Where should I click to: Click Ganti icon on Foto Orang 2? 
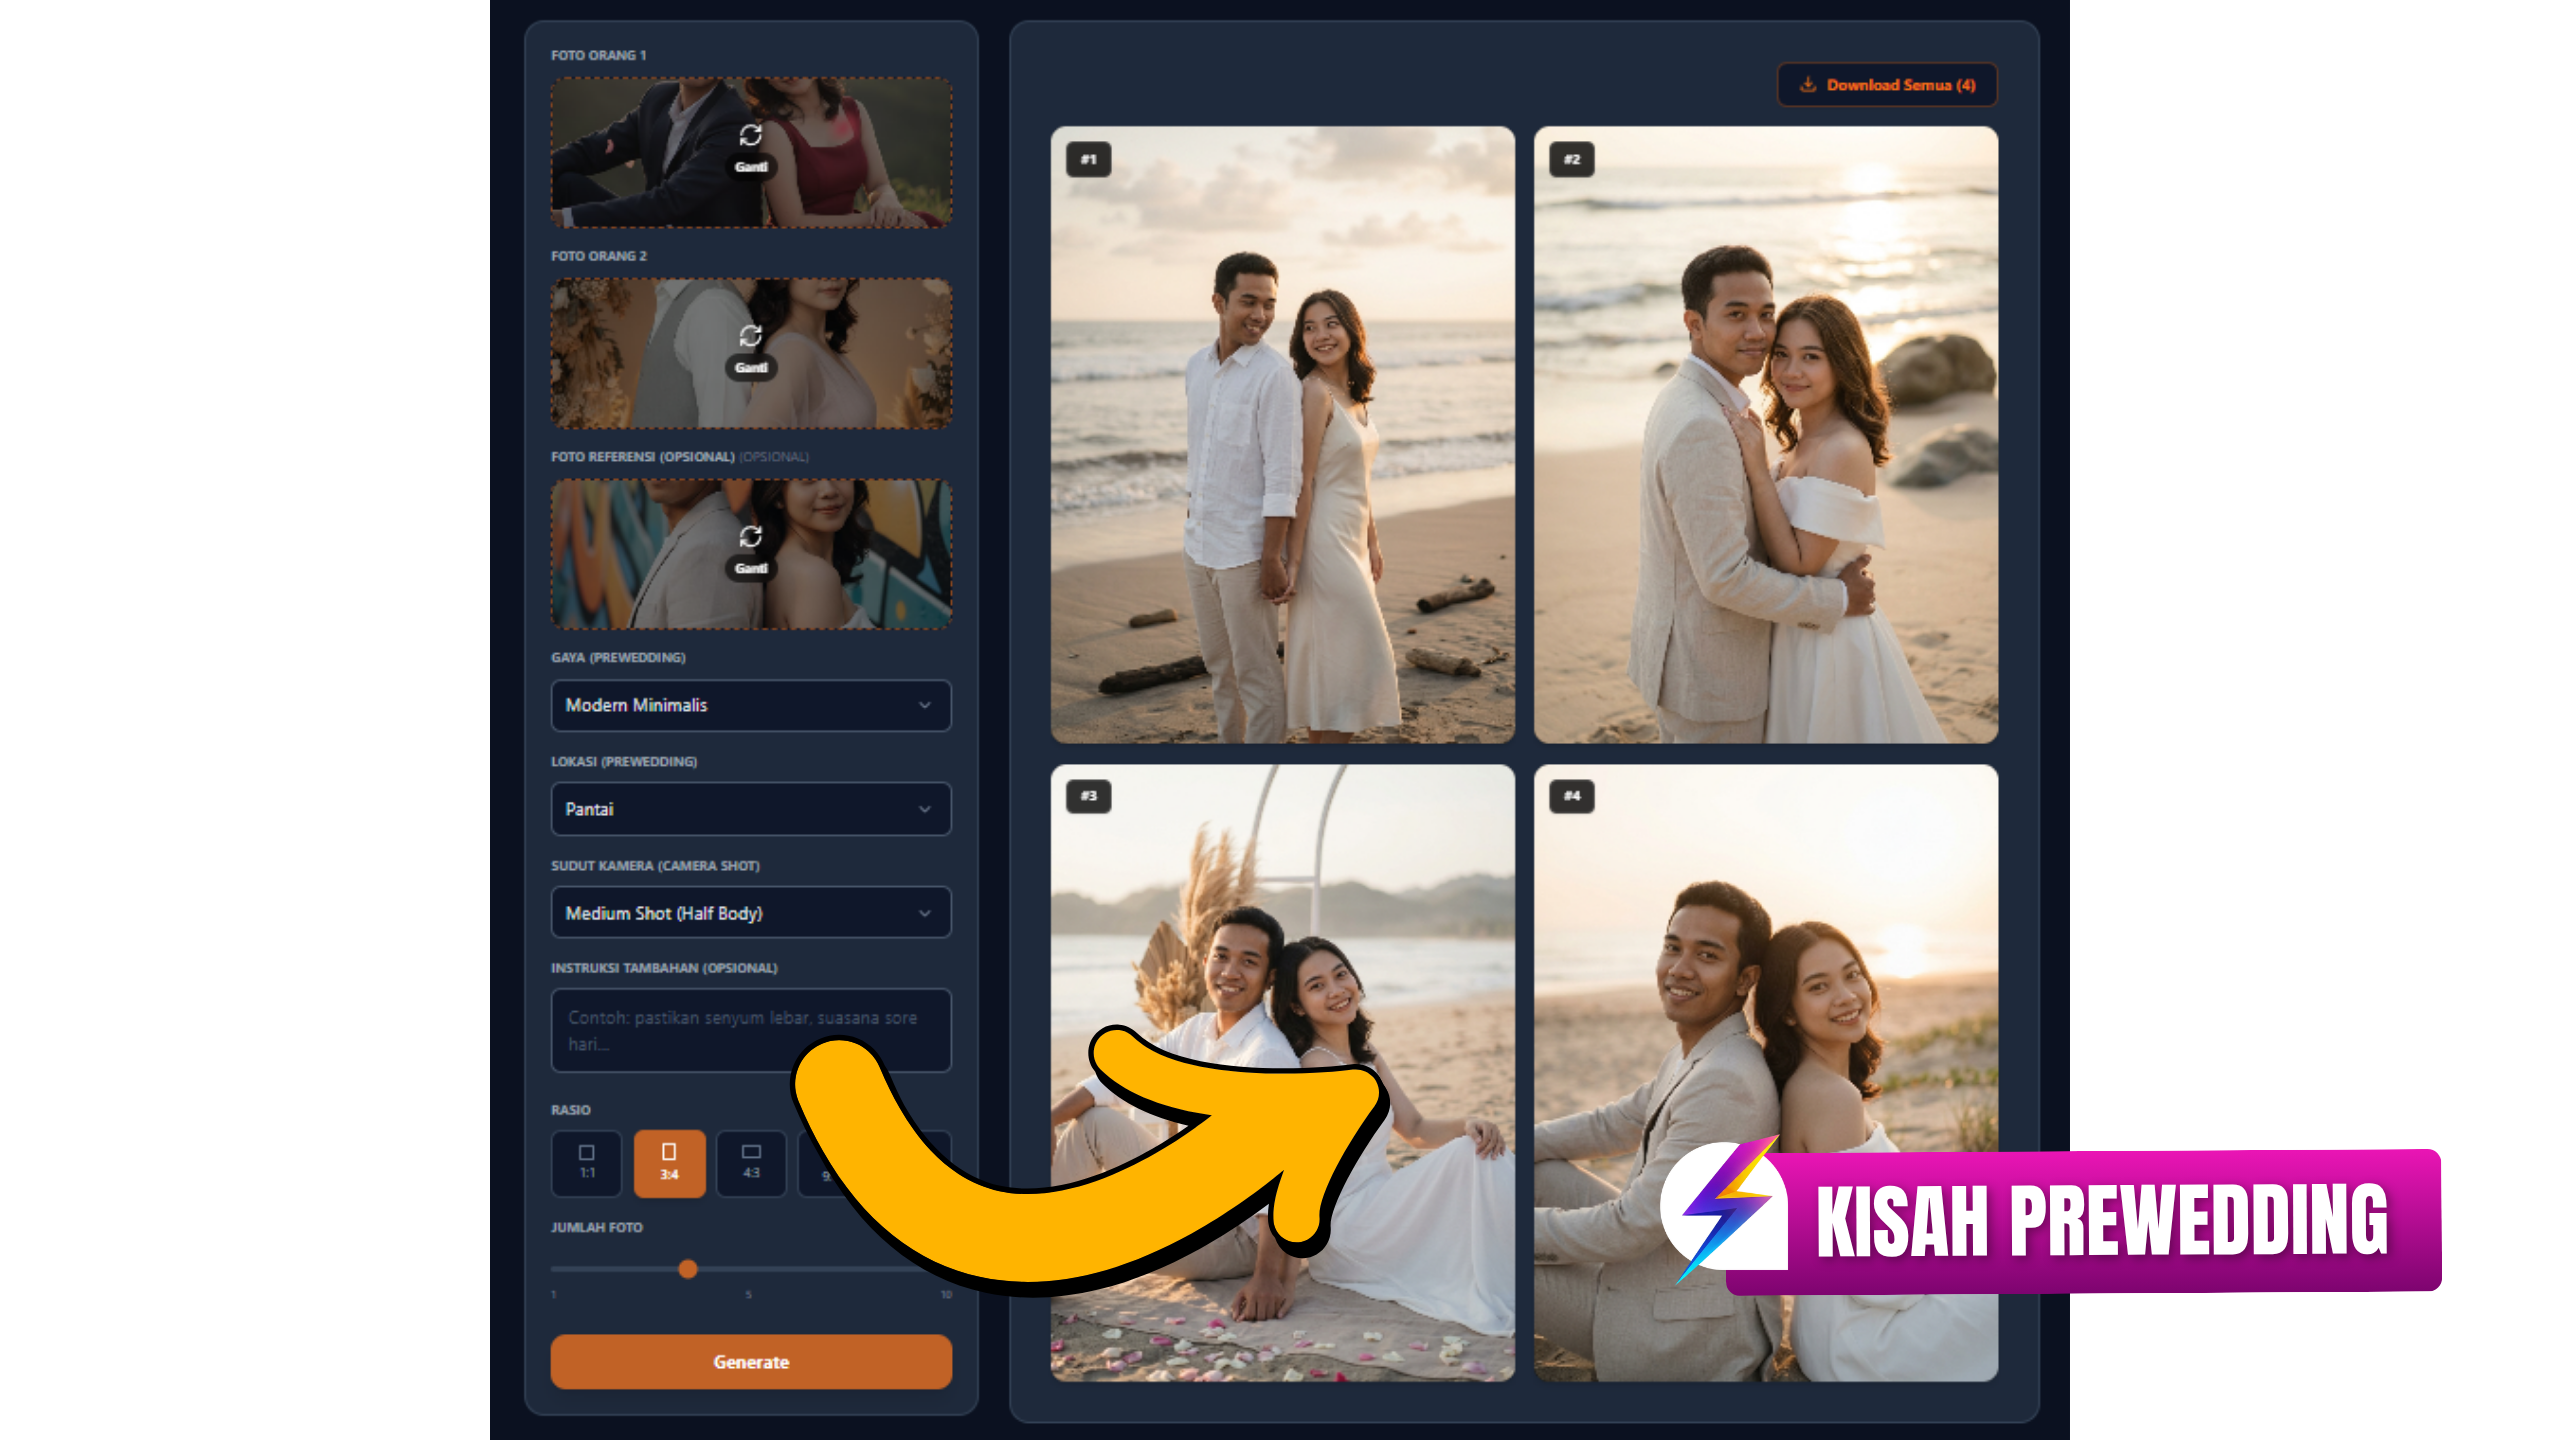(x=751, y=335)
